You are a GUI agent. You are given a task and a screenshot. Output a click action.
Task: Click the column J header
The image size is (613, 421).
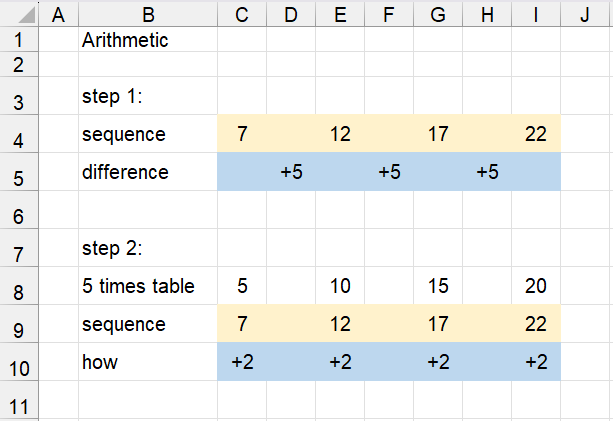click(x=583, y=14)
